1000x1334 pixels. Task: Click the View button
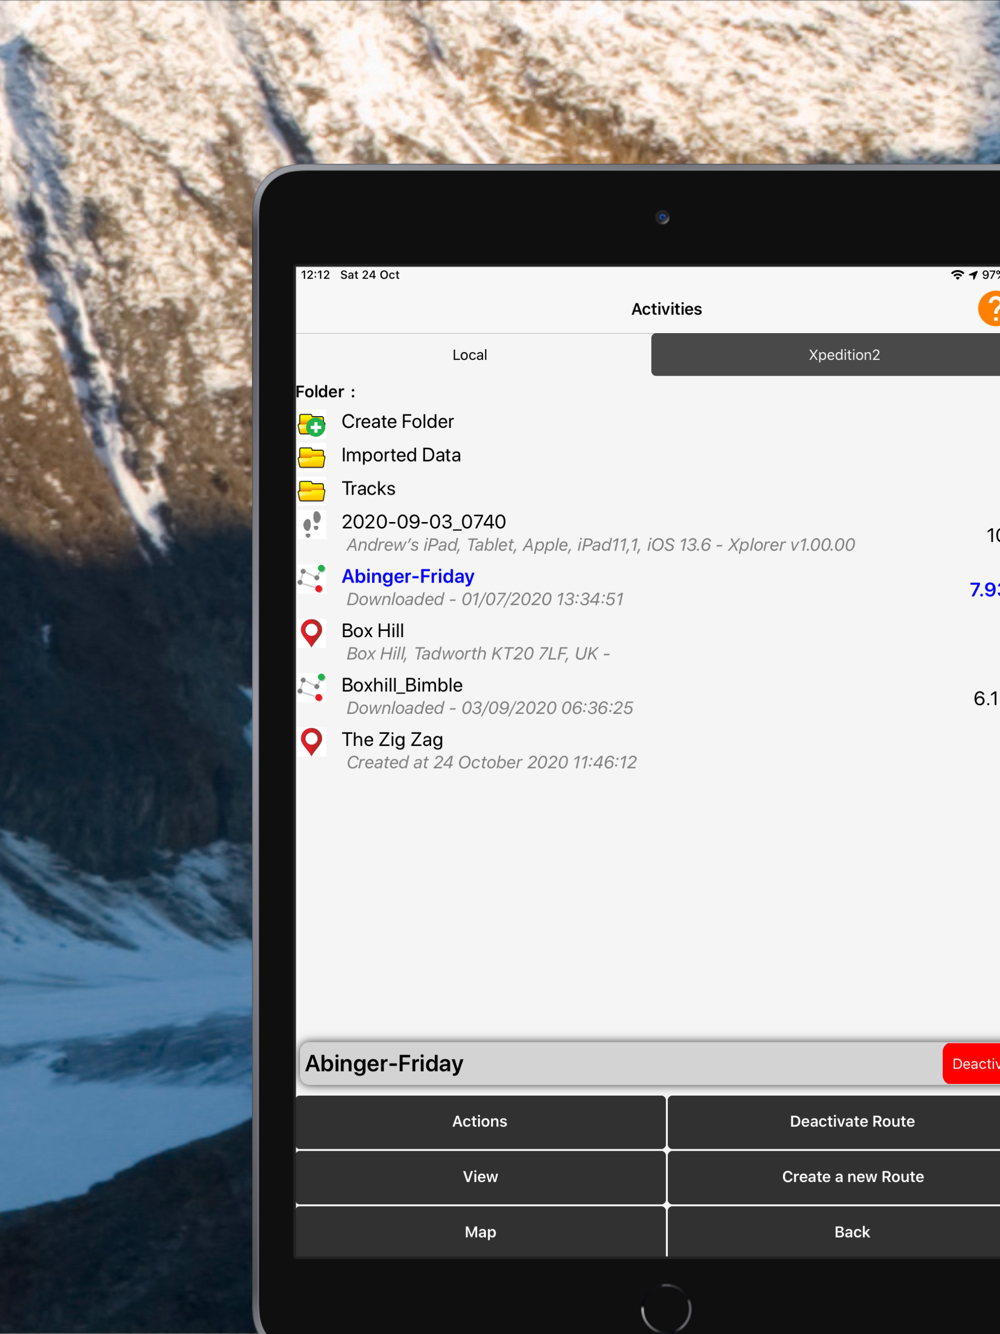480,1177
